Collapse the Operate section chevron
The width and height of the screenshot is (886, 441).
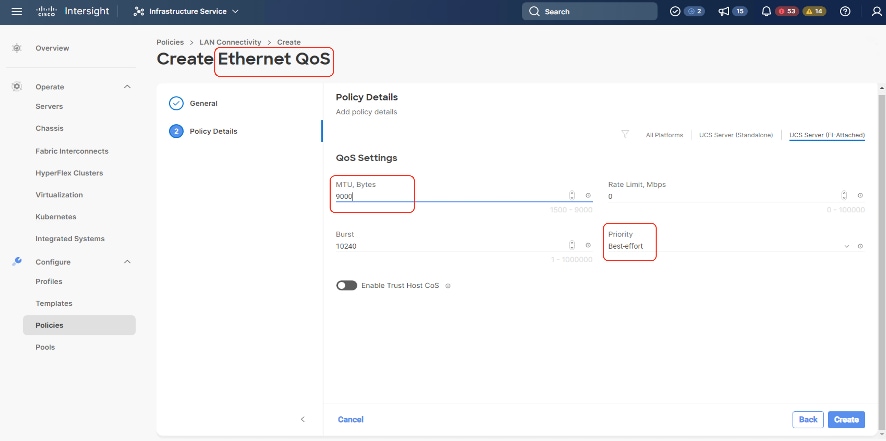(x=127, y=87)
